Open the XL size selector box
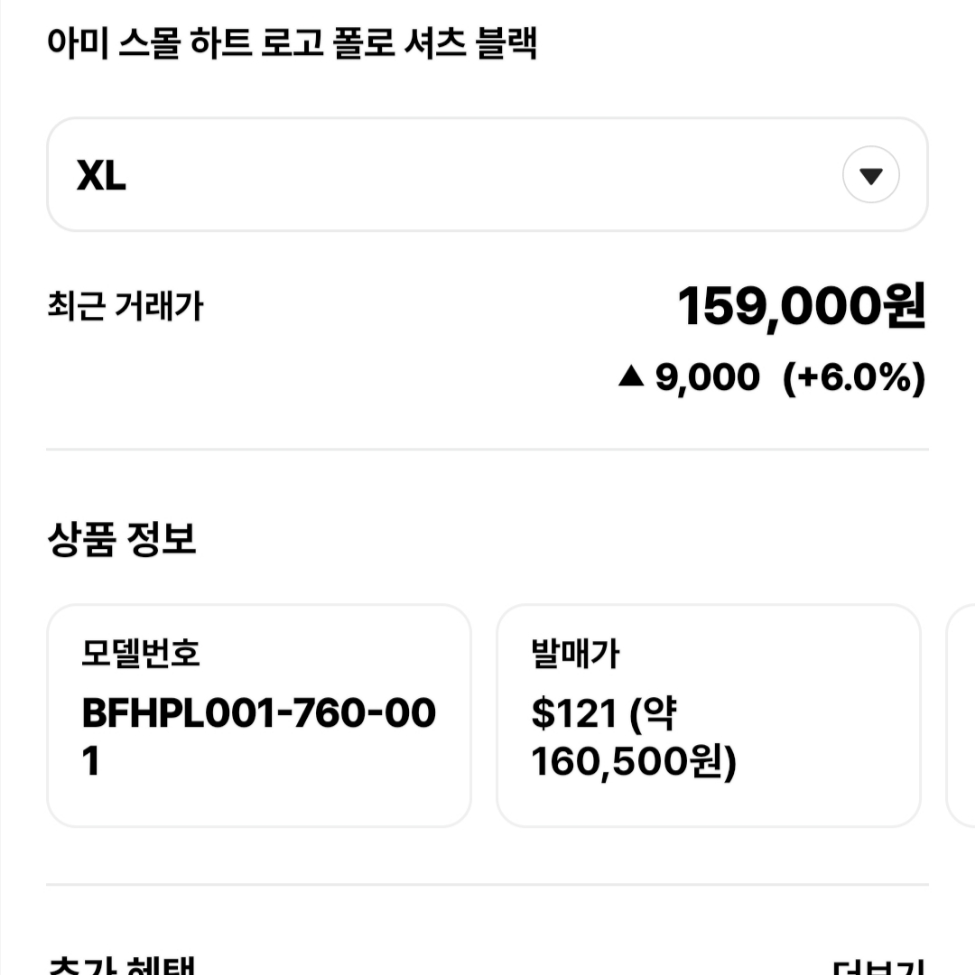Screen dimensions: 975x975 (488, 175)
